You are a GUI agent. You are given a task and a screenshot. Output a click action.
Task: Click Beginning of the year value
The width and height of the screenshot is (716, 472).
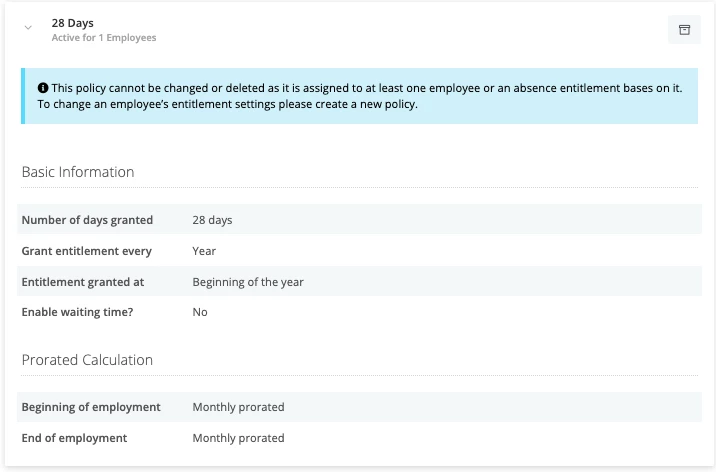[x=248, y=282]
